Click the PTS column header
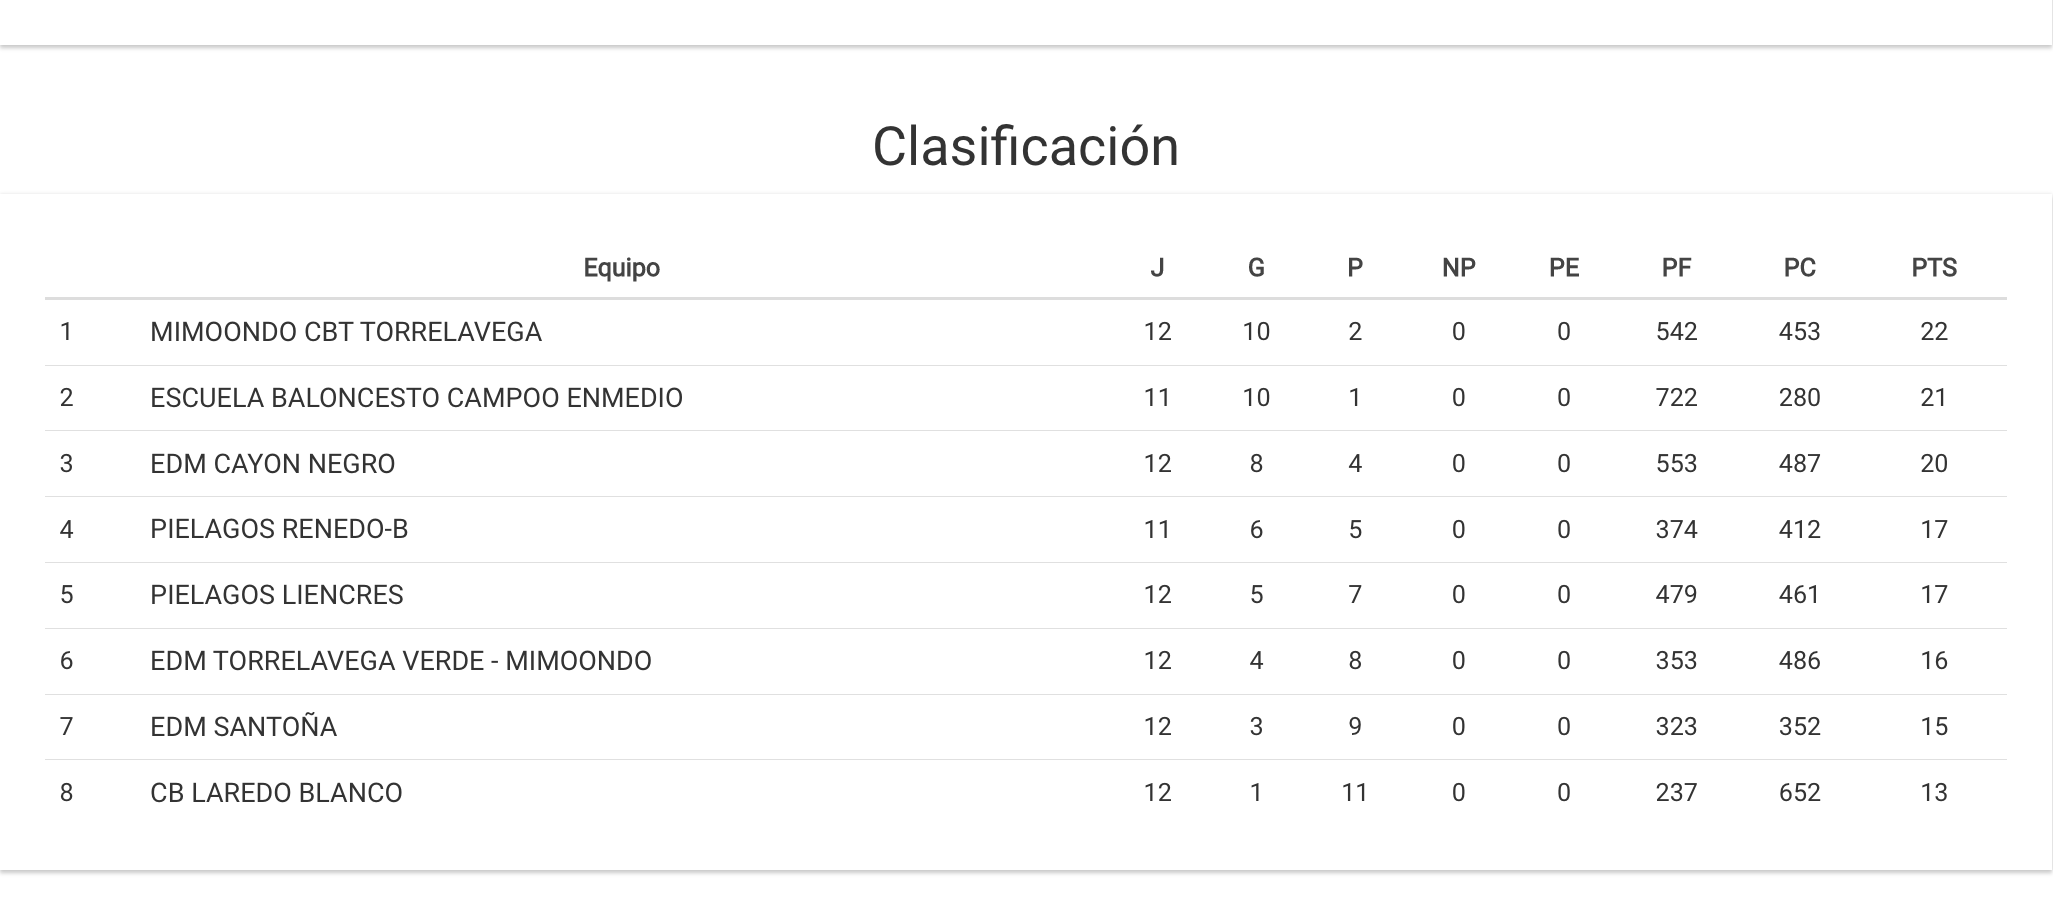The height and width of the screenshot is (924, 2053). 1933,268
